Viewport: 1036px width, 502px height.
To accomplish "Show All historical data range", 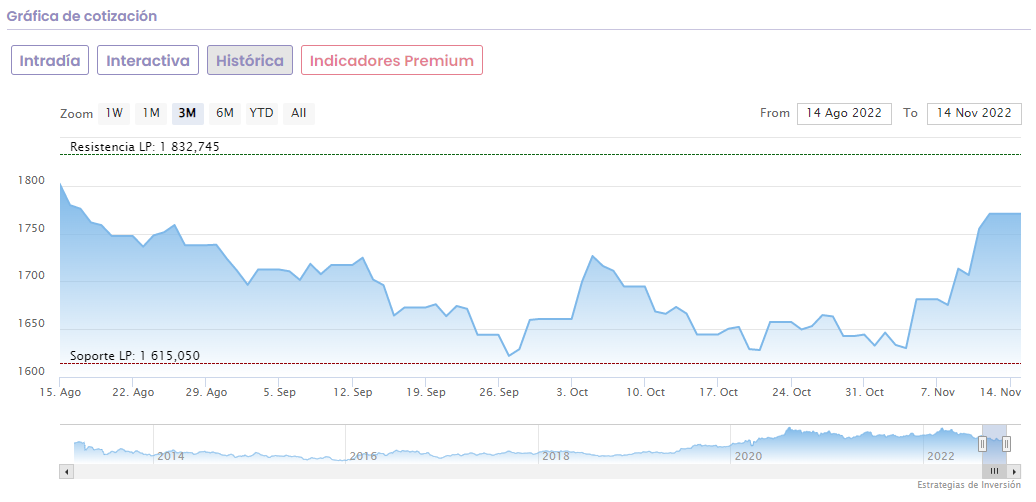I will [x=298, y=113].
